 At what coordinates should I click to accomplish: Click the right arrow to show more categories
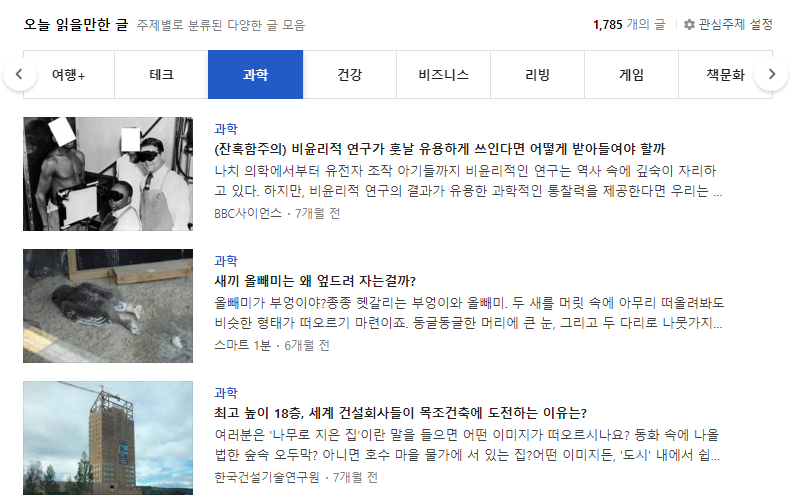771,75
